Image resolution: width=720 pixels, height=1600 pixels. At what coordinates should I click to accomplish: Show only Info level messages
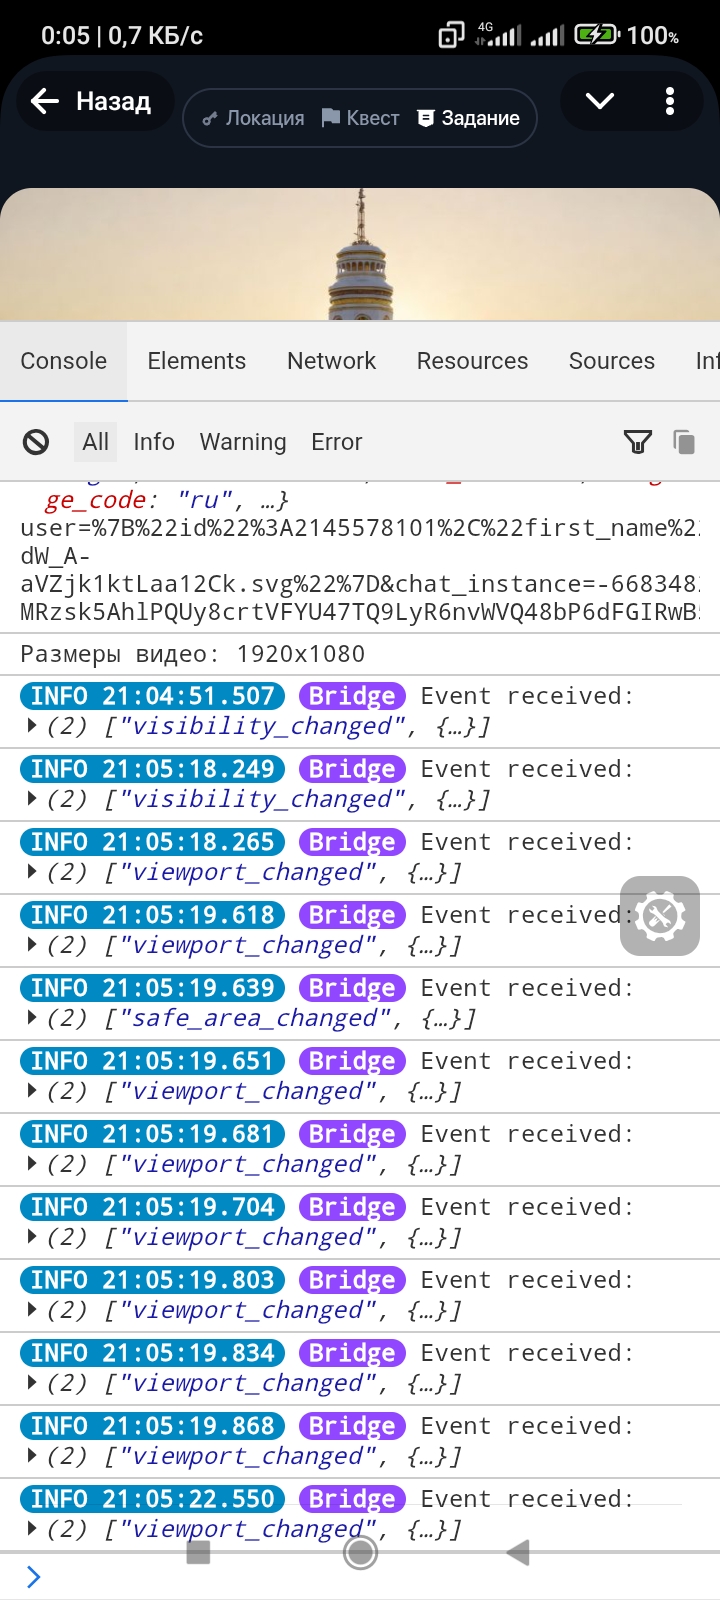154,442
